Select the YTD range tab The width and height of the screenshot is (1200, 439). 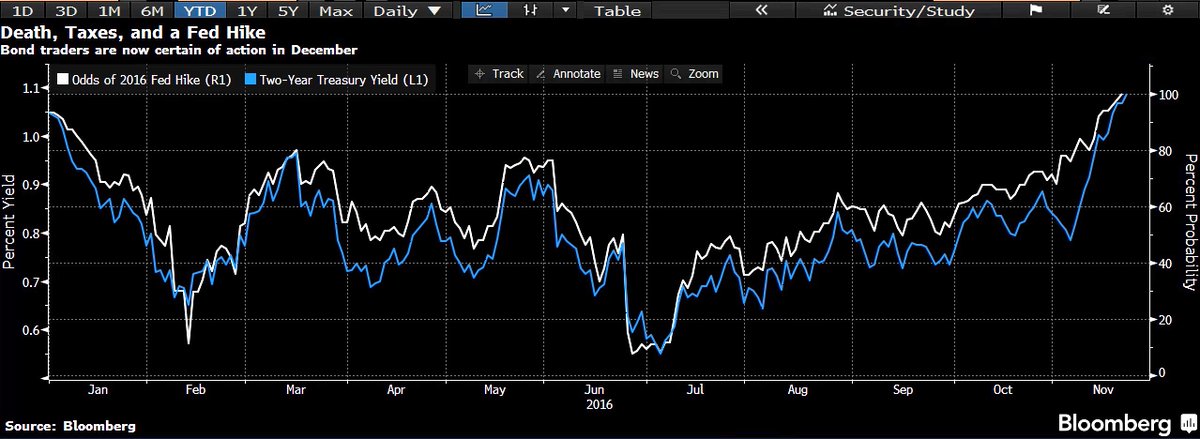point(198,12)
